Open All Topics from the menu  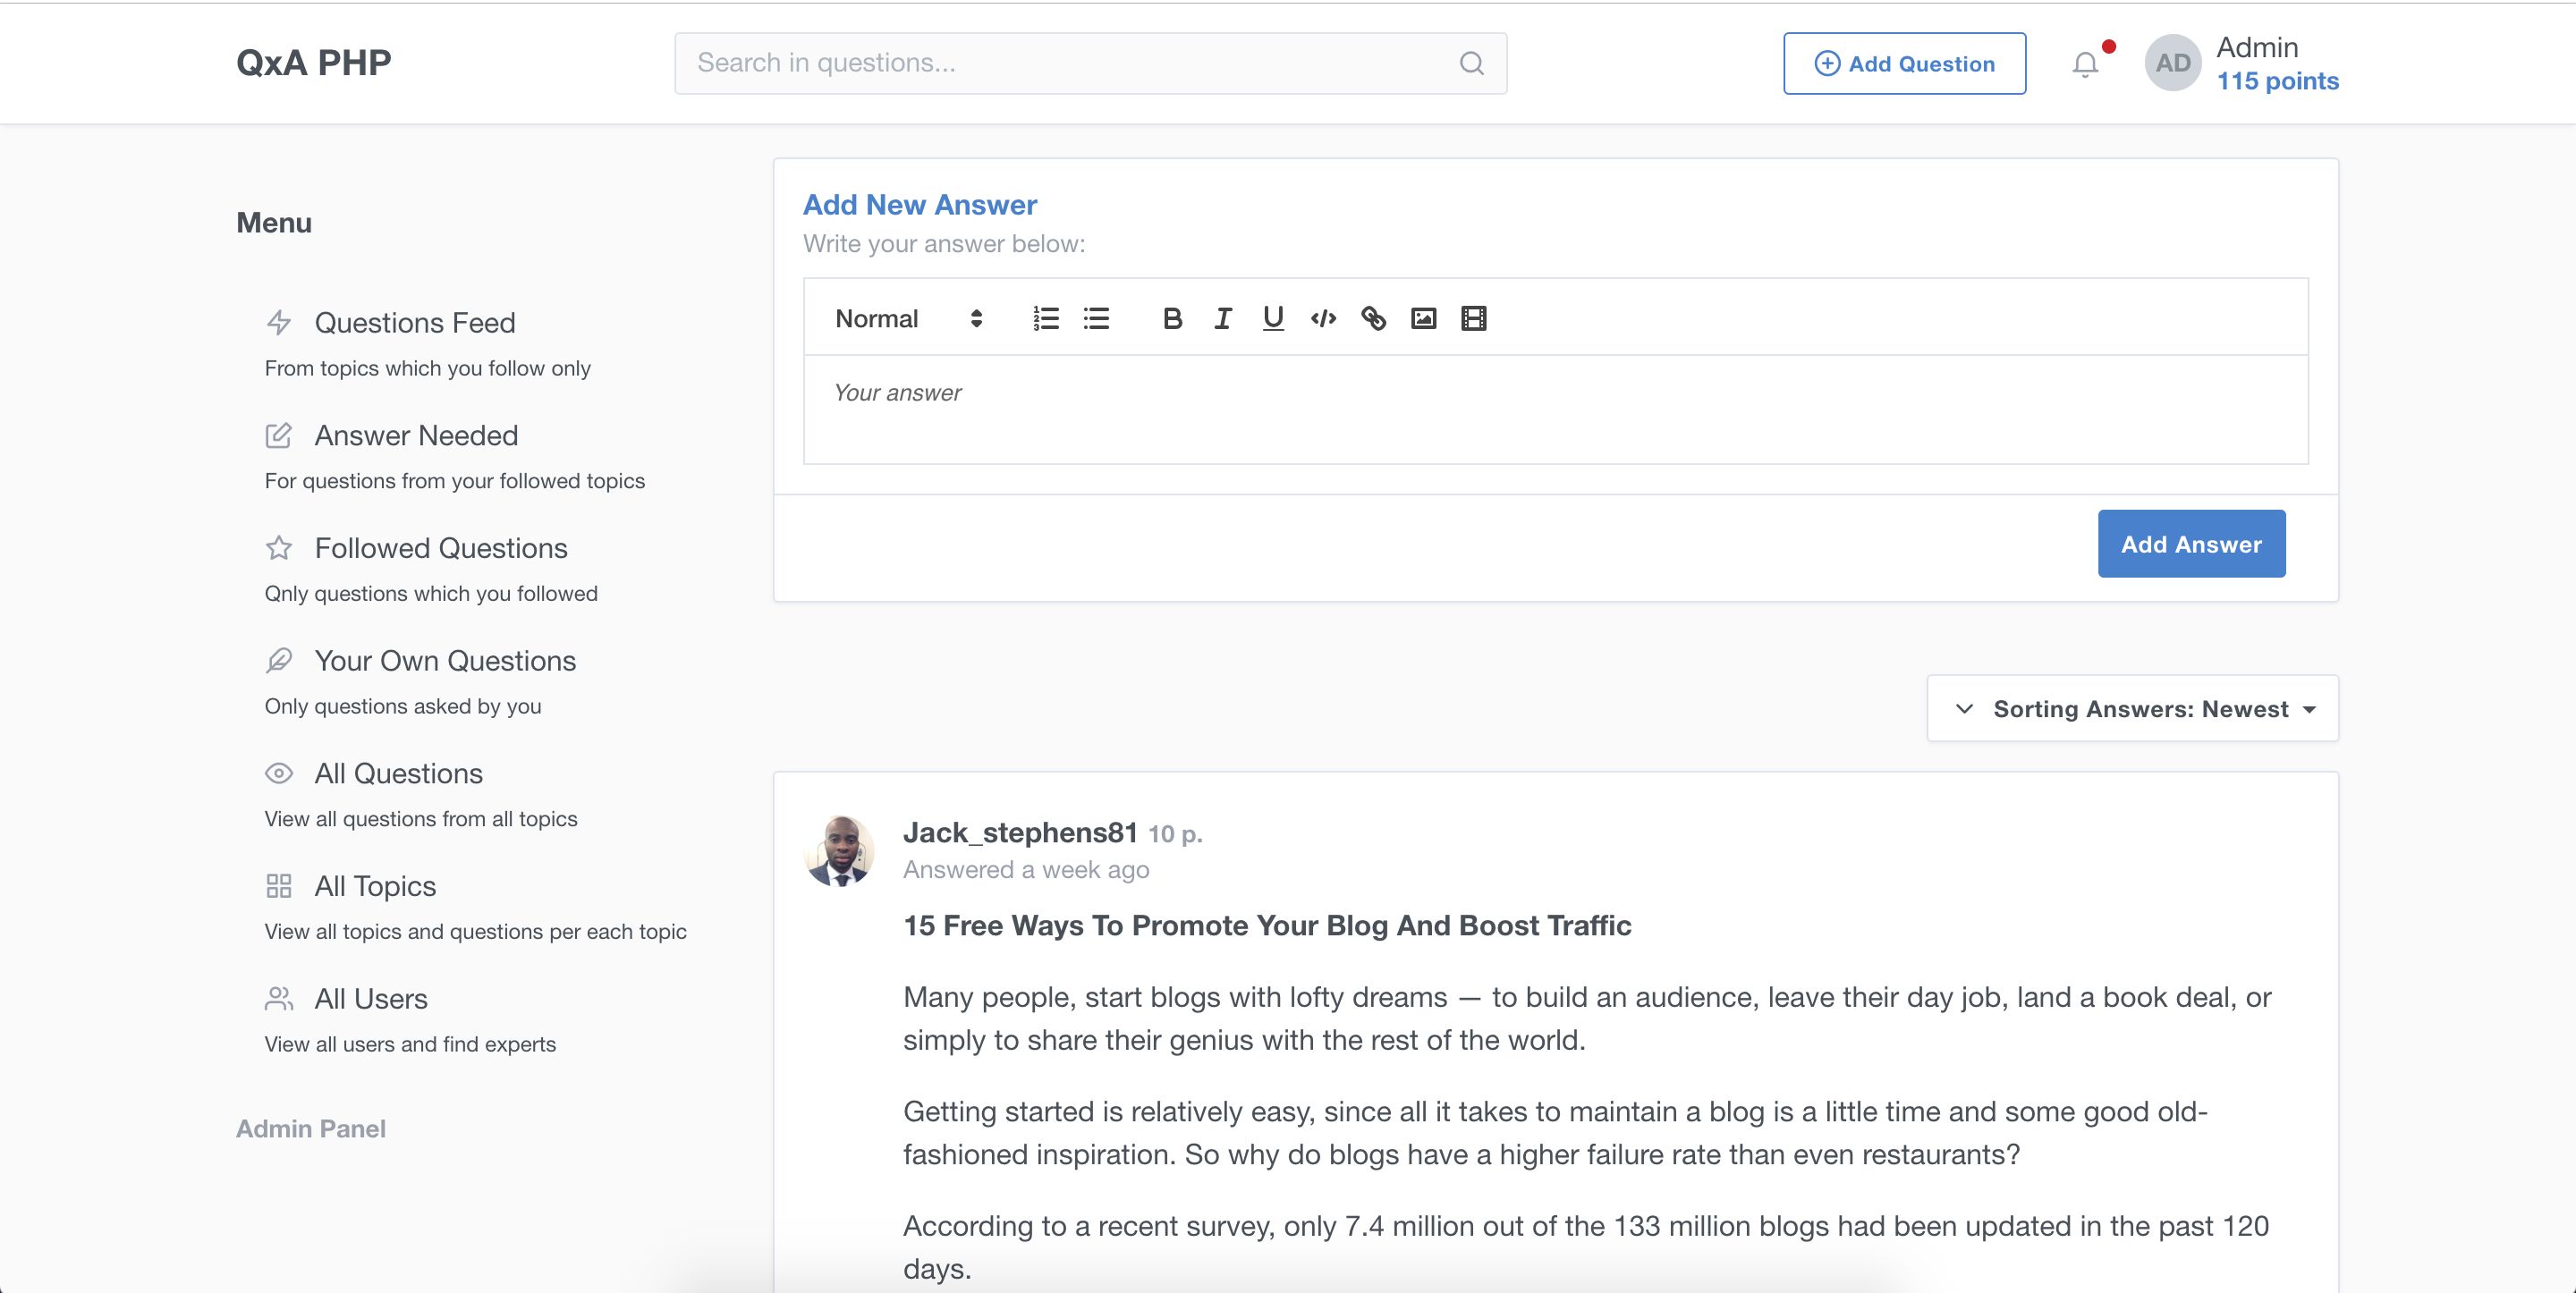coord(375,886)
